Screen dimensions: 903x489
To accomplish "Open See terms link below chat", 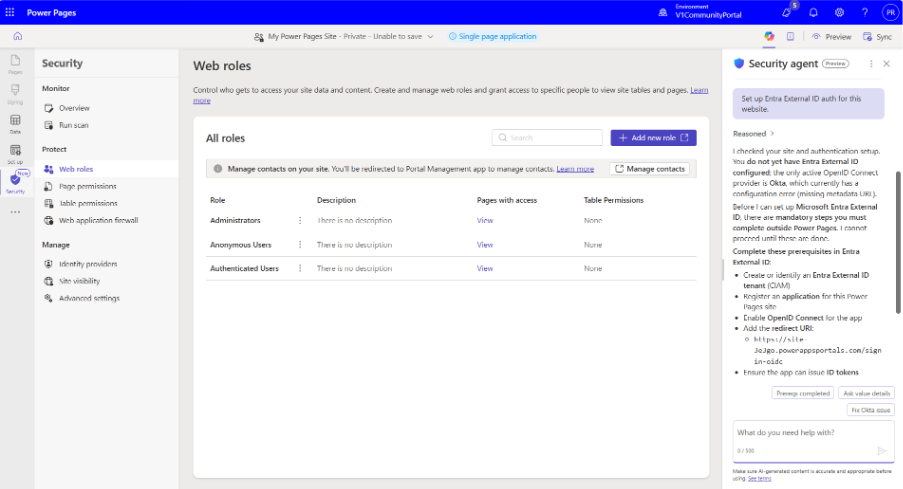I will 759,478.
